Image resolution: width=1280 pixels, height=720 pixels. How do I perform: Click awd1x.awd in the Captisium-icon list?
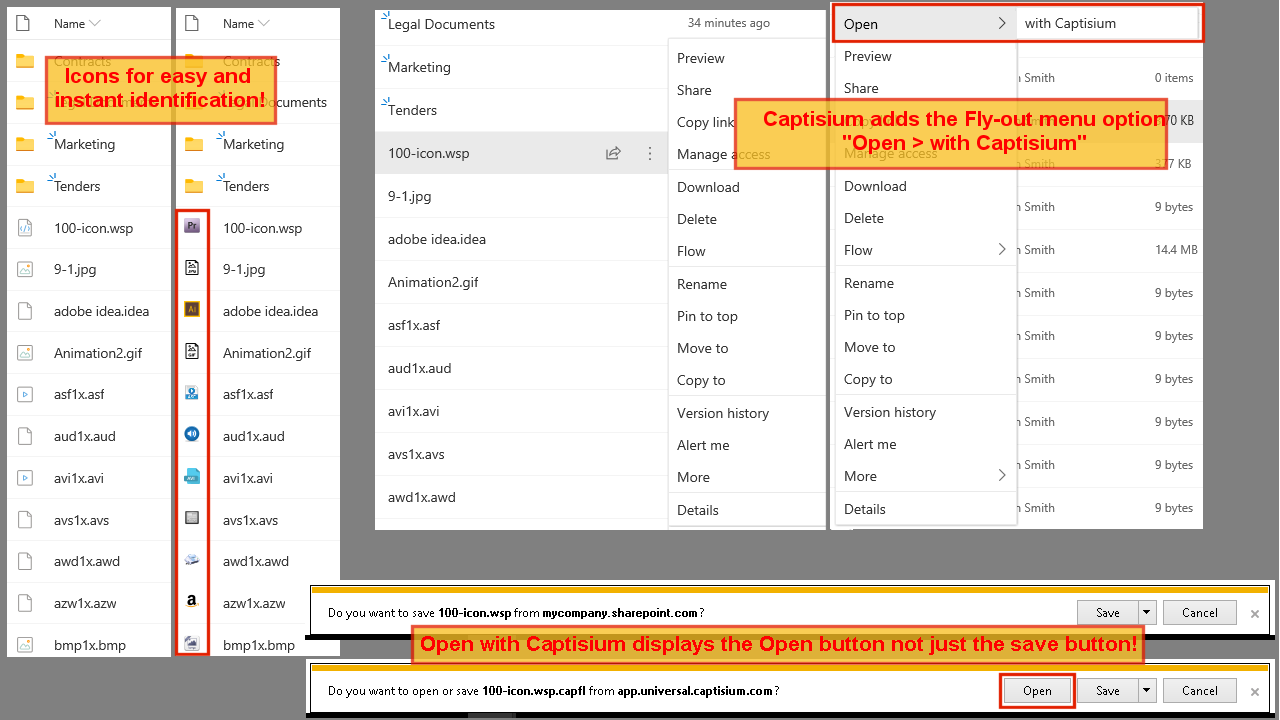pos(256,561)
